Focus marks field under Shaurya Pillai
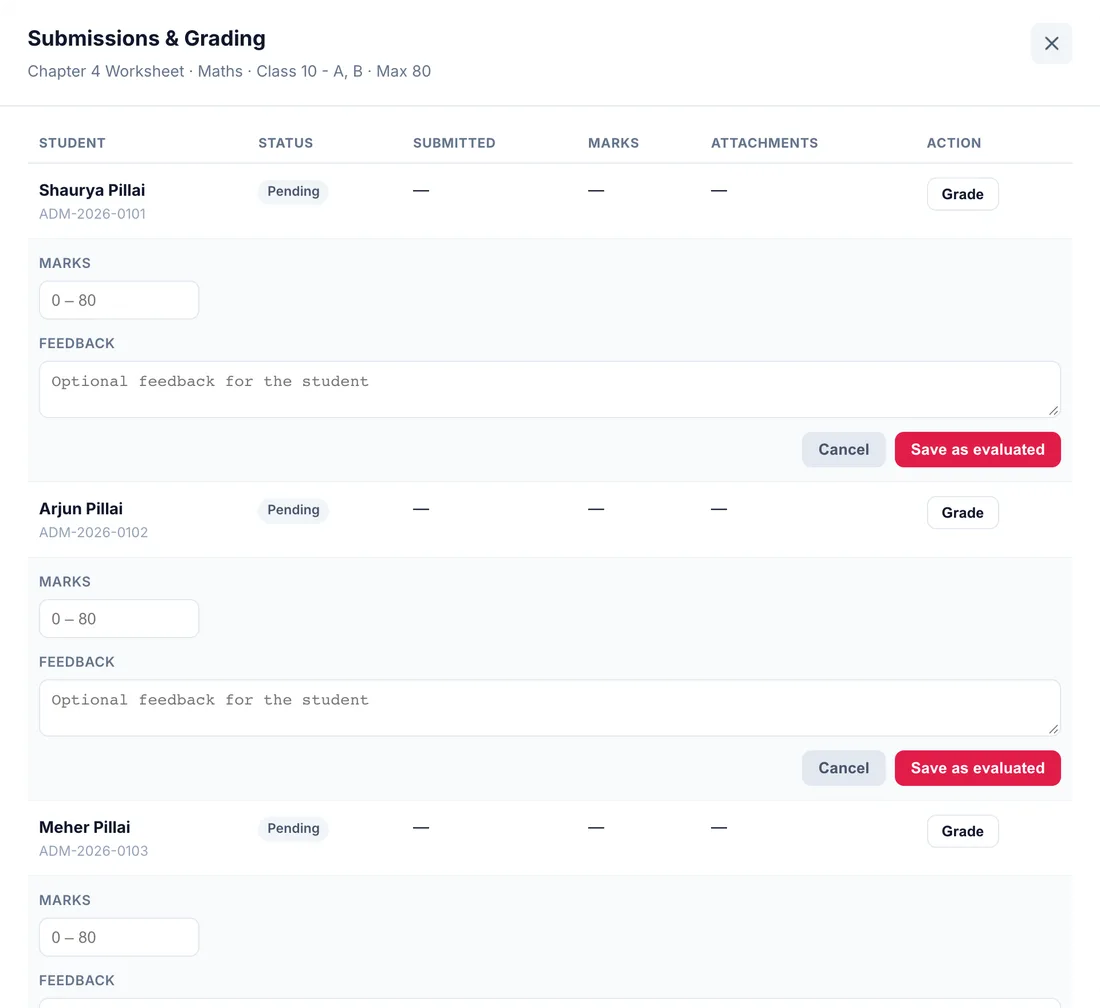Viewport: 1100px width, 1008px height. (x=119, y=300)
